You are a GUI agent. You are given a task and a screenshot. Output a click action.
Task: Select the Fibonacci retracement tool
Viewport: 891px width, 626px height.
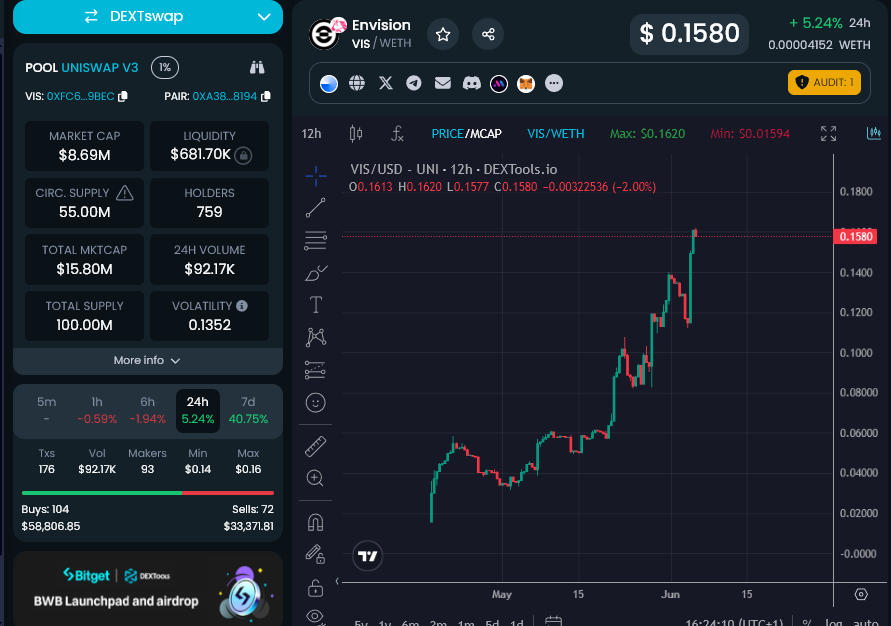pos(316,241)
